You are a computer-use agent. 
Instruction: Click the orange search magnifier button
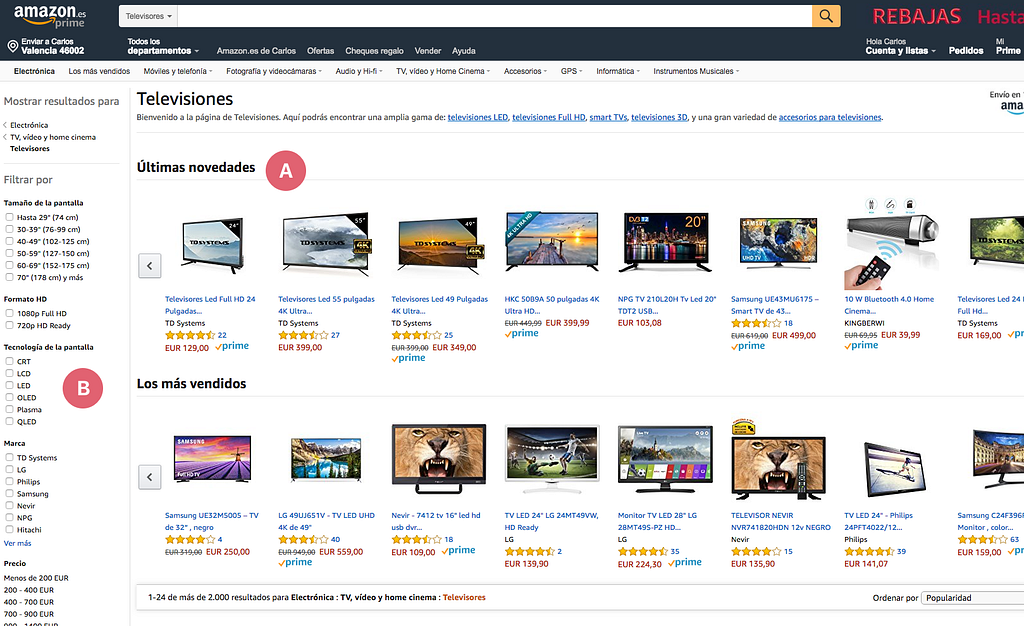tap(826, 16)
